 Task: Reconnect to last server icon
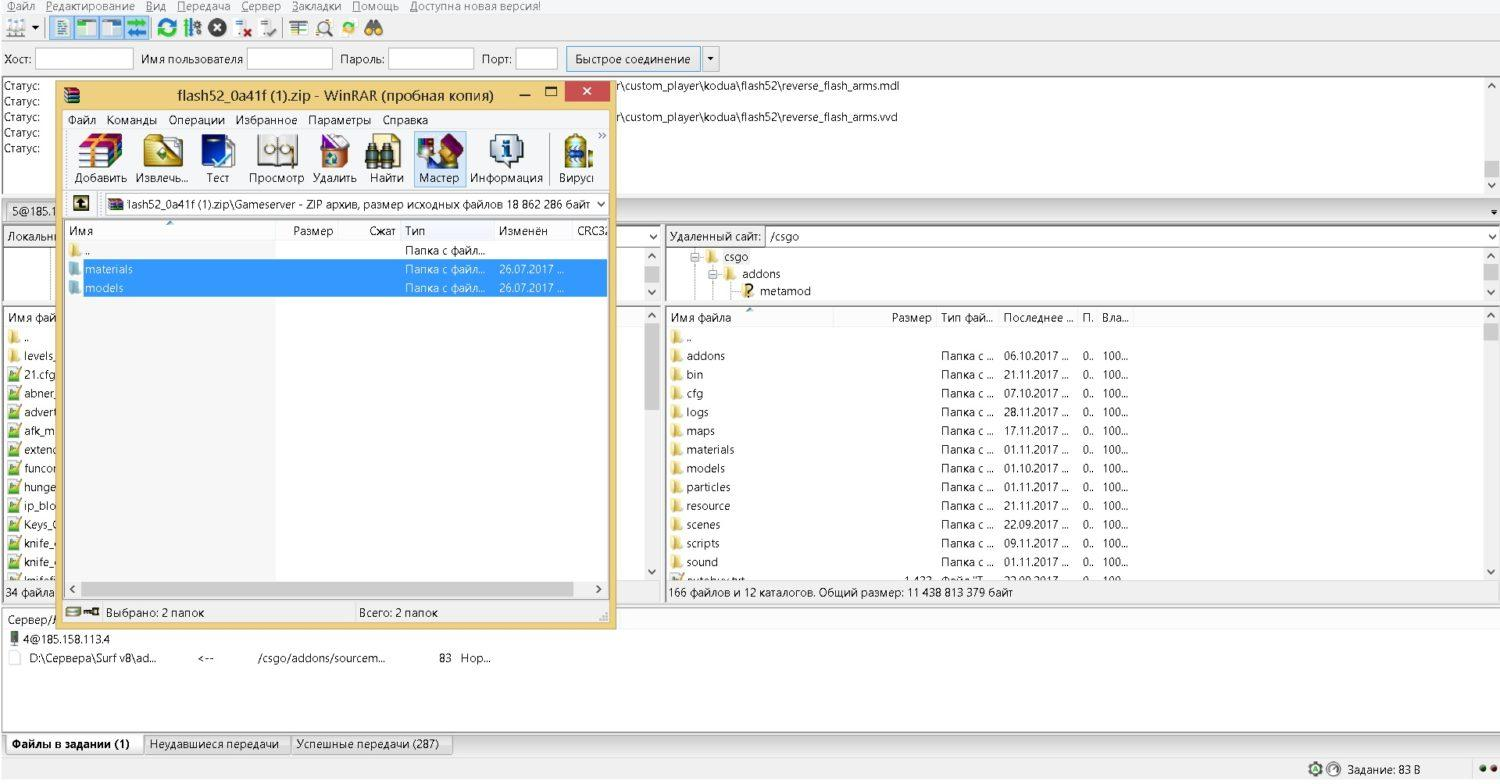click(x=268, y=28)
